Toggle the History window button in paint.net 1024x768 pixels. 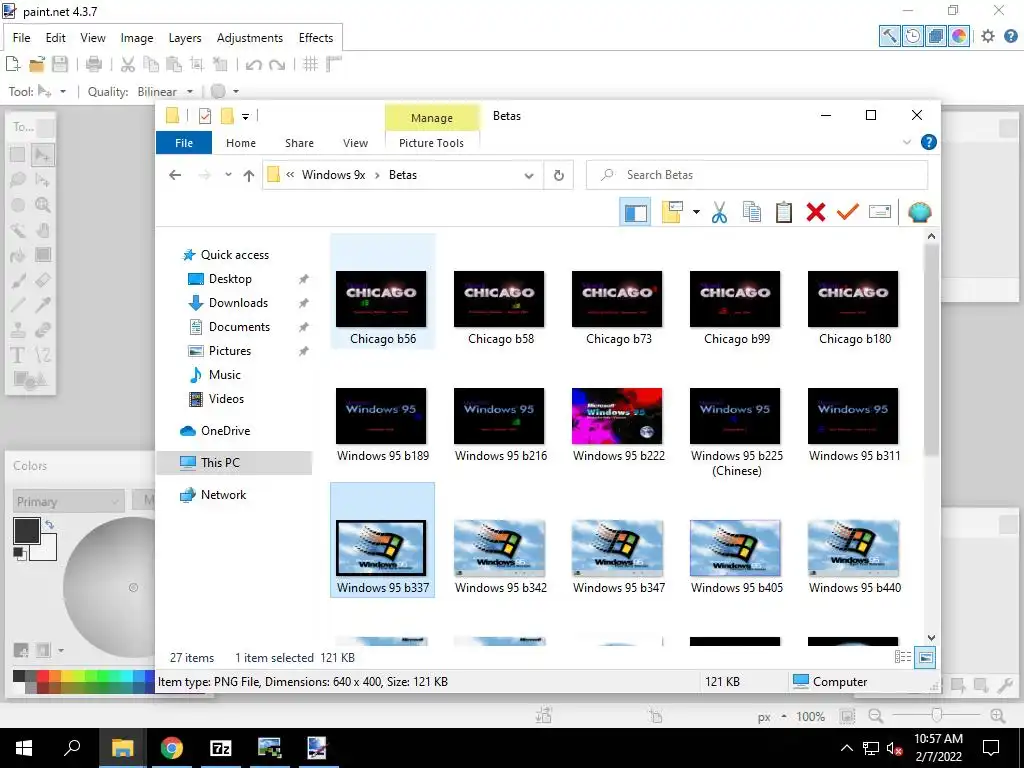[912, 36]
